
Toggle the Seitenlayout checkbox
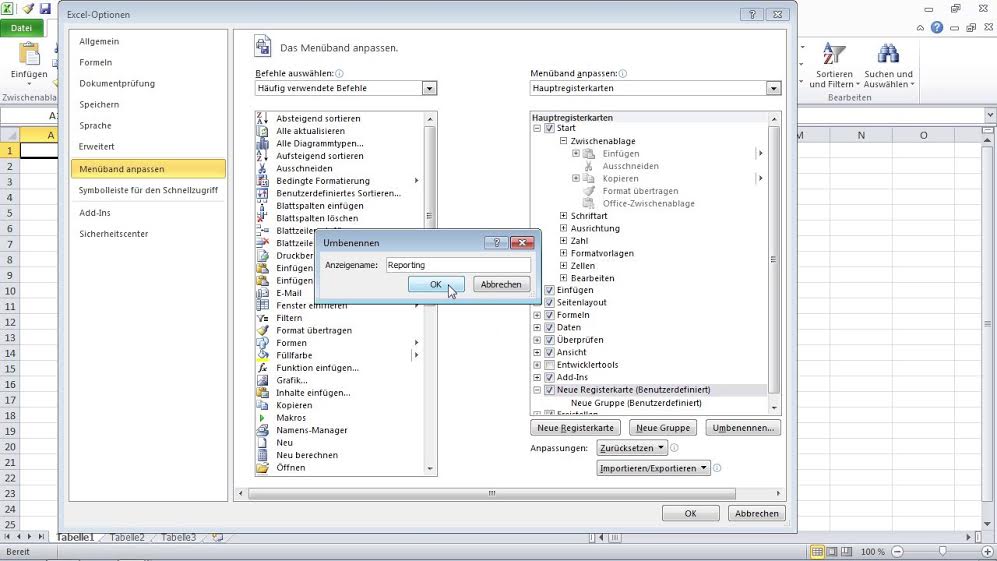point(550,302)
